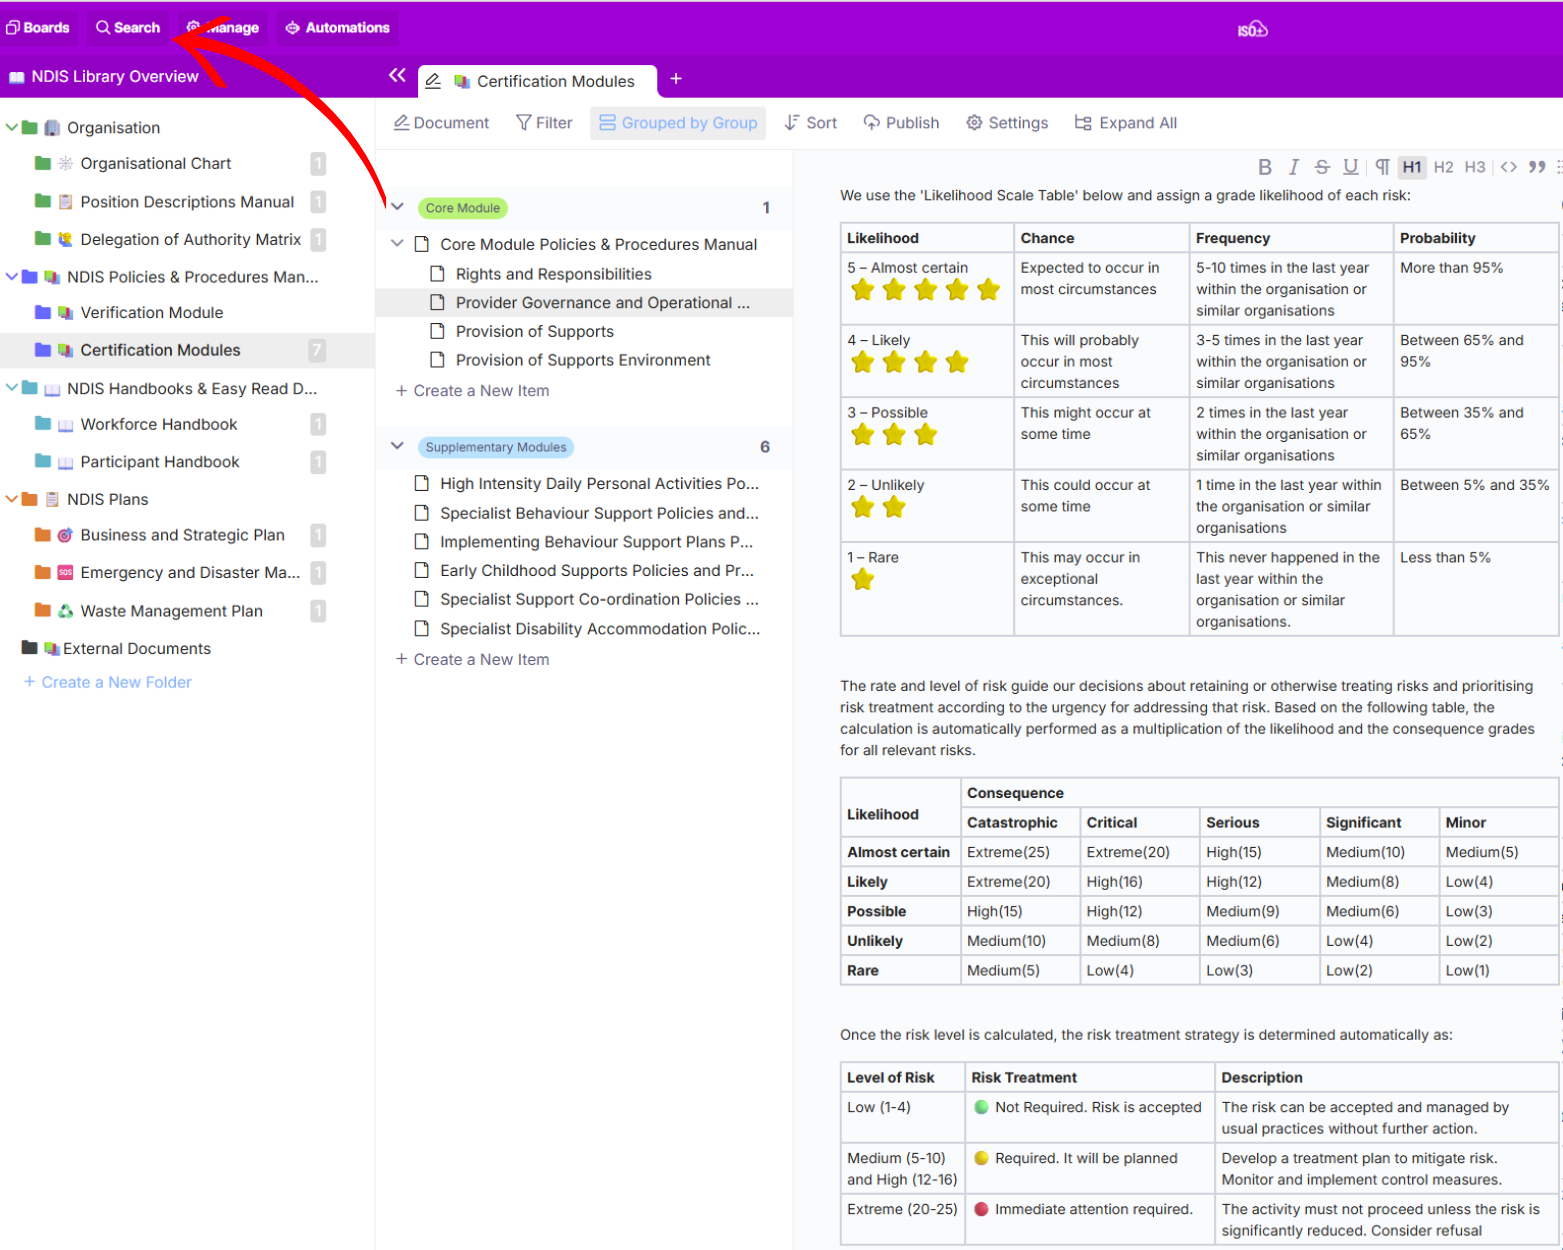Click the Publish button
Image resolution: width=1563 pixels, height=1250 pixels.
point(901,123)
